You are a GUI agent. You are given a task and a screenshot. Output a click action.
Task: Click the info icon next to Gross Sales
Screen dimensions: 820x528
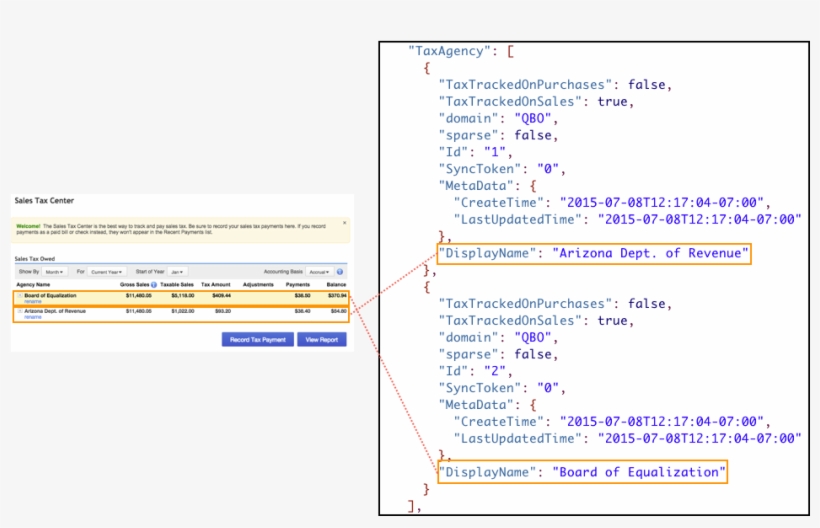pyautogui.click(x=154, y=285)
